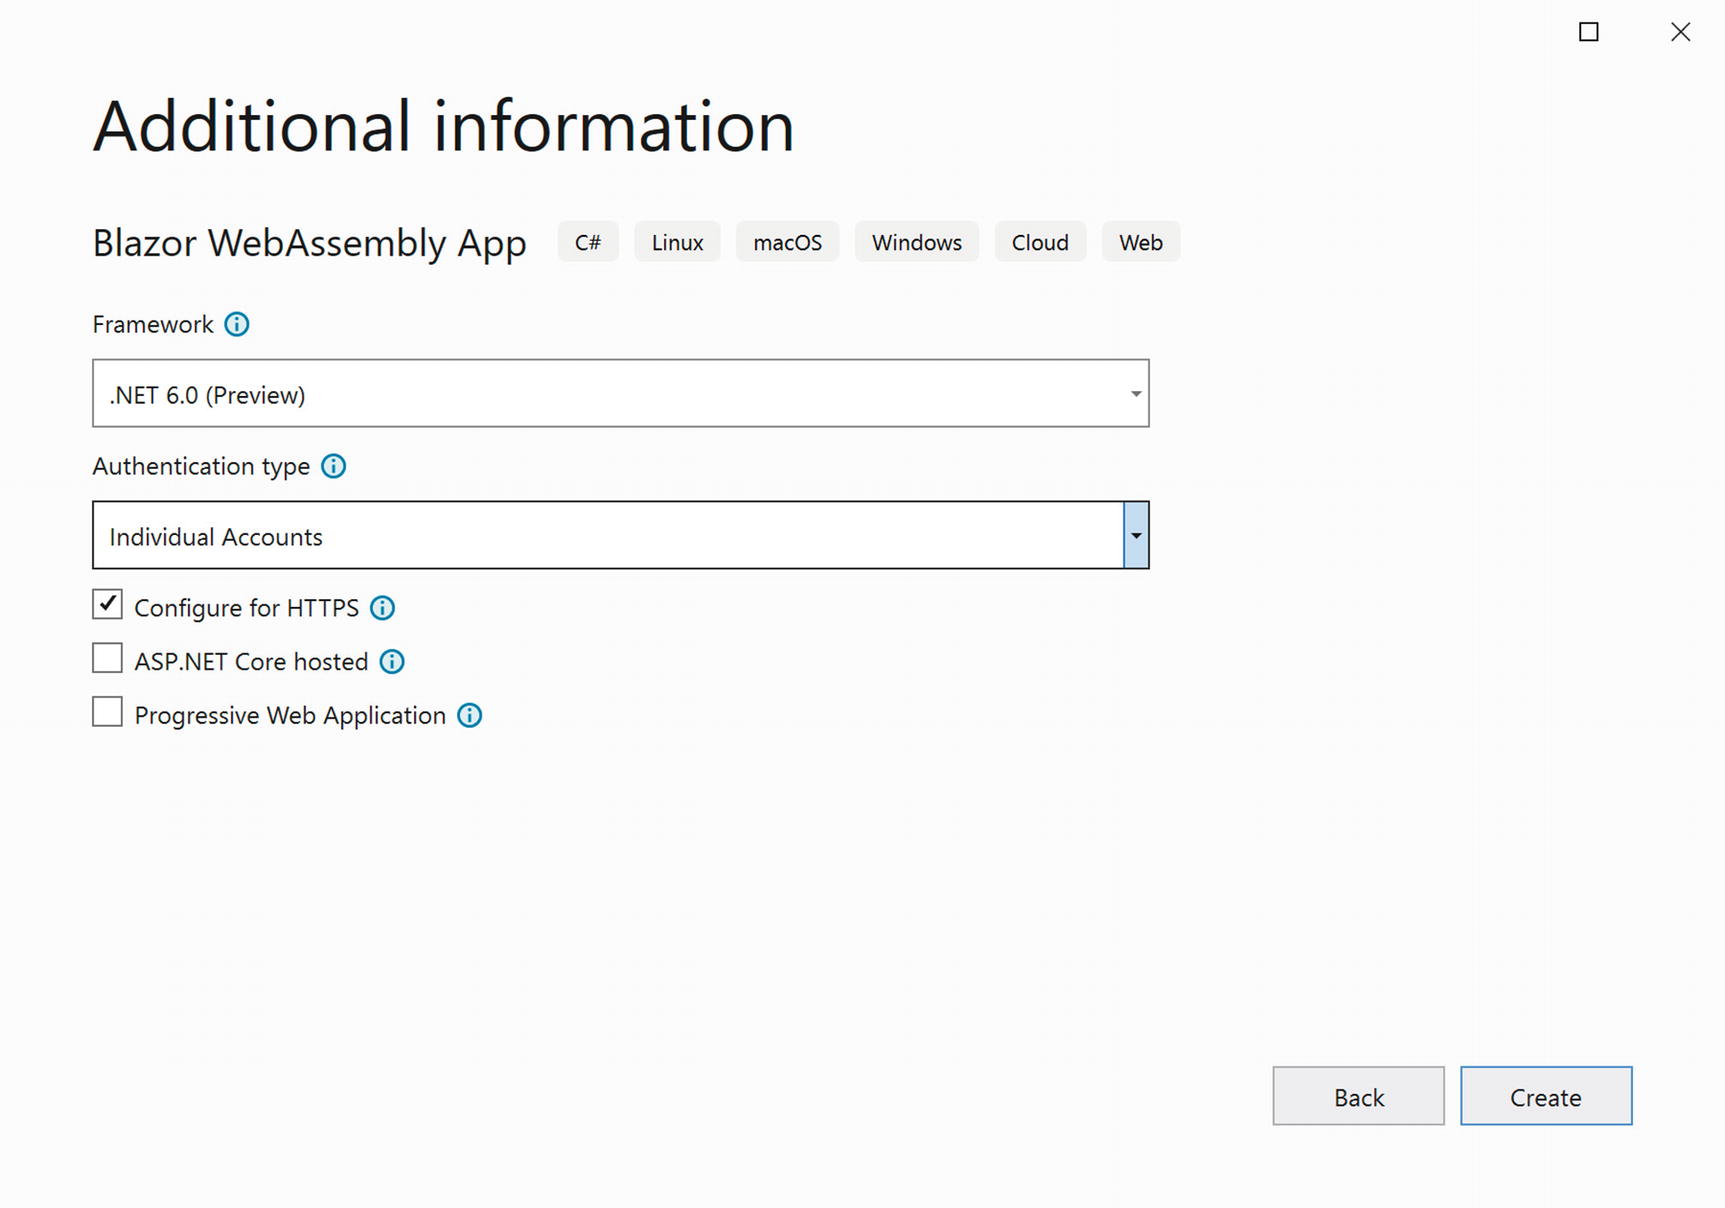This screenshot has height=1208, width=1725.
Task: Enable Progressive Web Application checkbox
Action: (x=108, y=713)
